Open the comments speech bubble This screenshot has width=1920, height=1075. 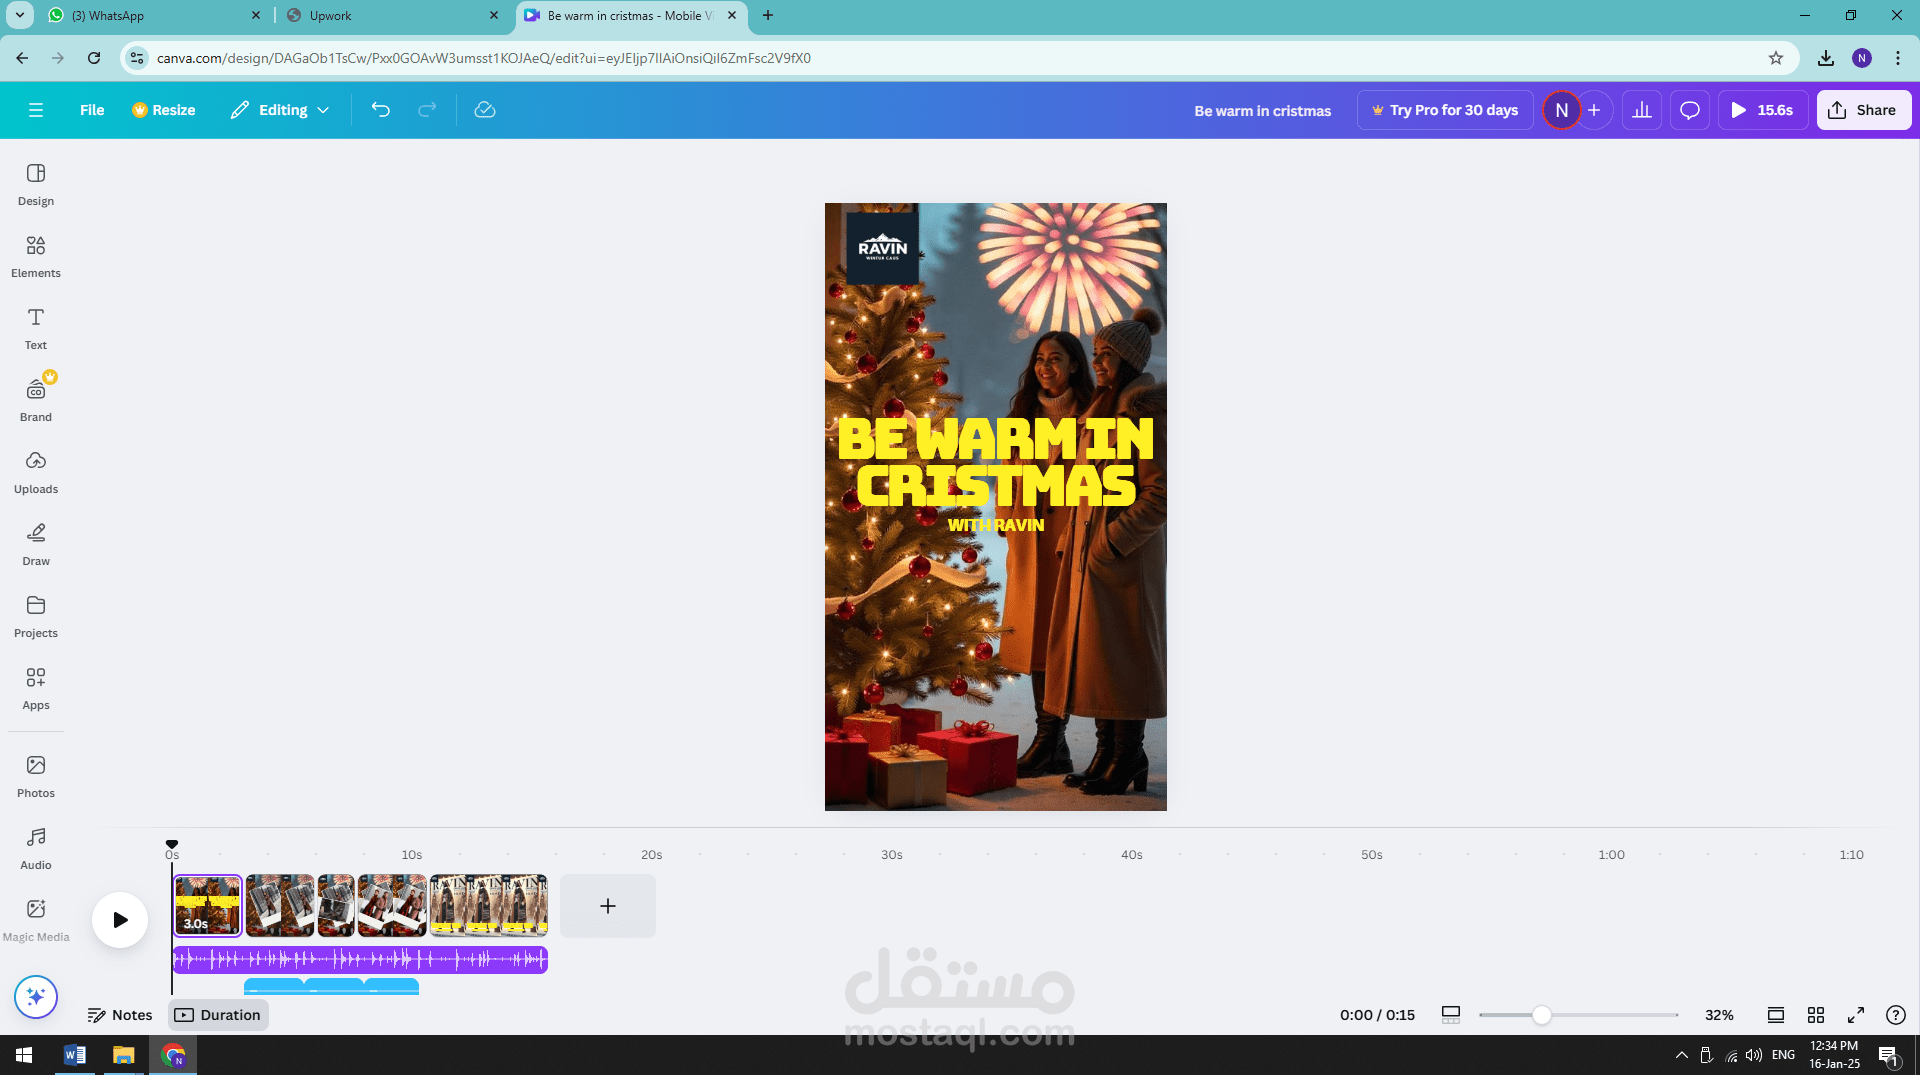pyautogui.click(x=1690, y=110)
